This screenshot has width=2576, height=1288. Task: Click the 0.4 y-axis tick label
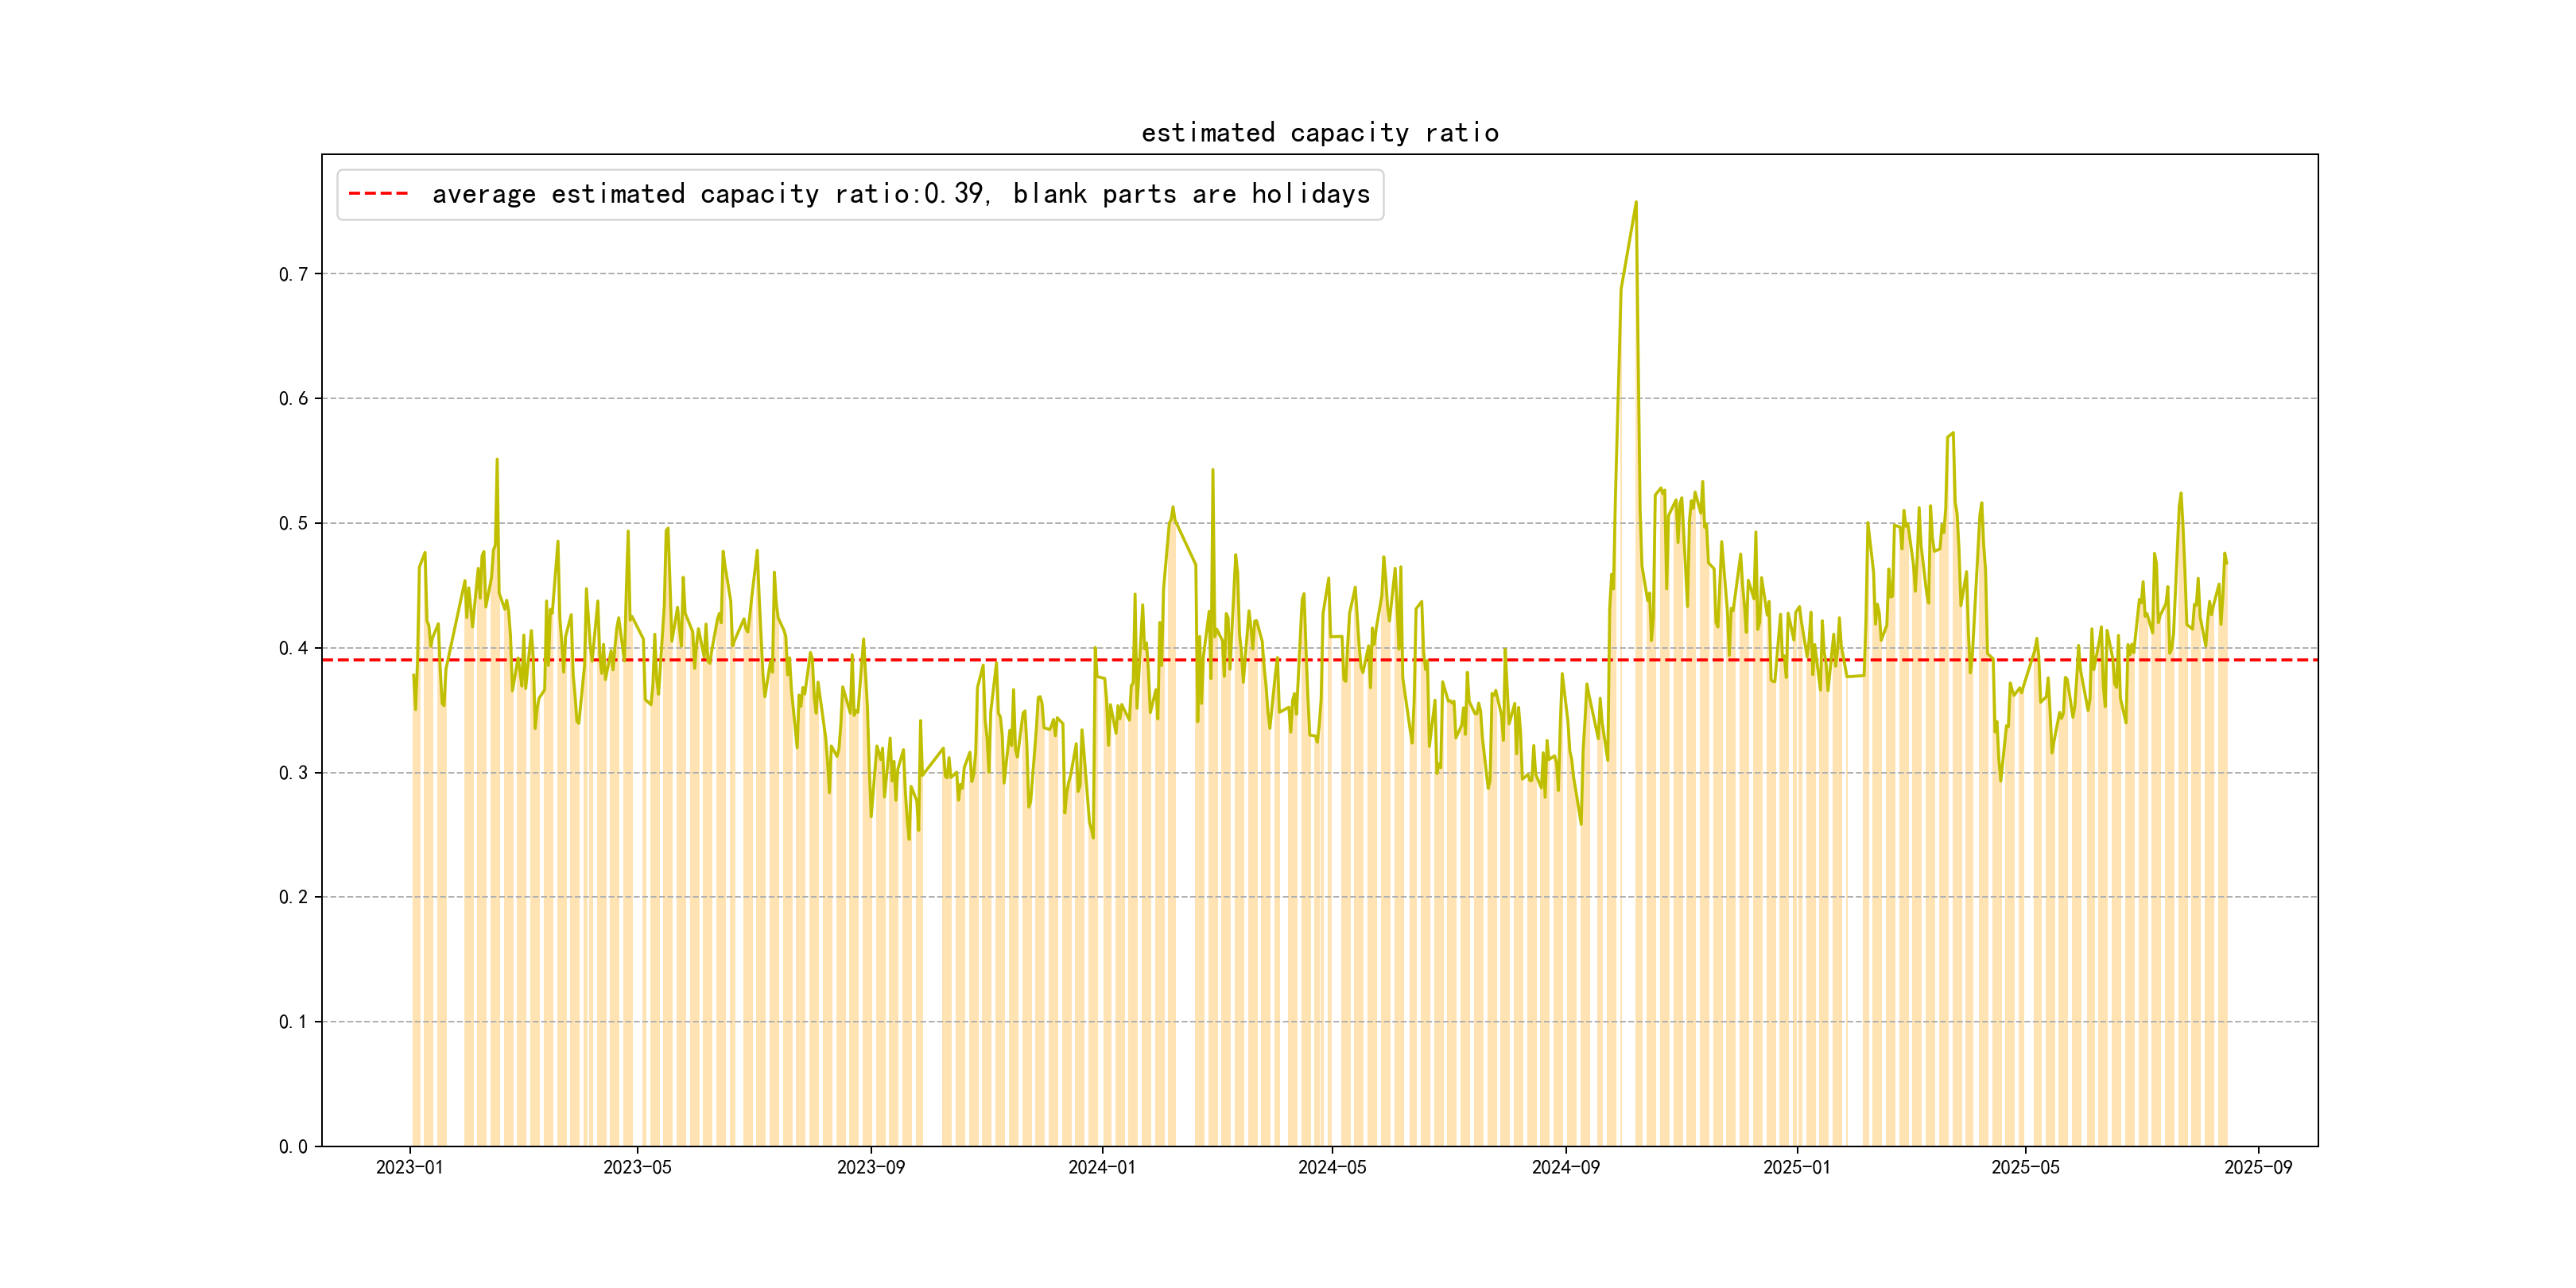pos(293,648)
